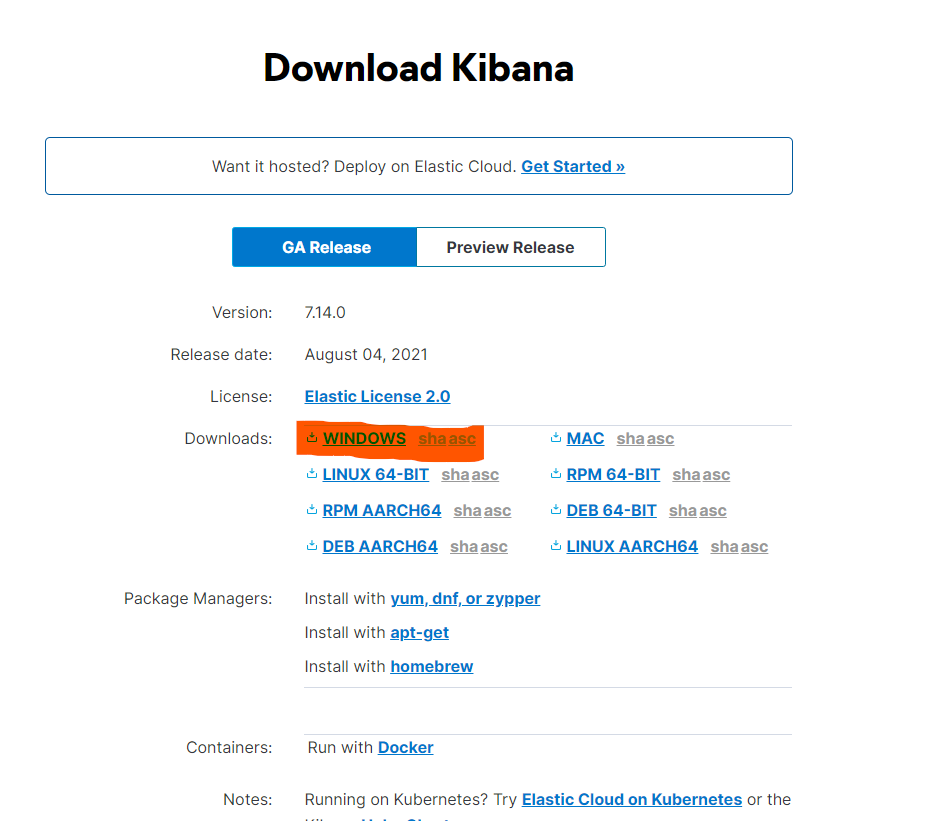
Task: Click download icon beside RPM 64-BIT
Action: (556, 474)
